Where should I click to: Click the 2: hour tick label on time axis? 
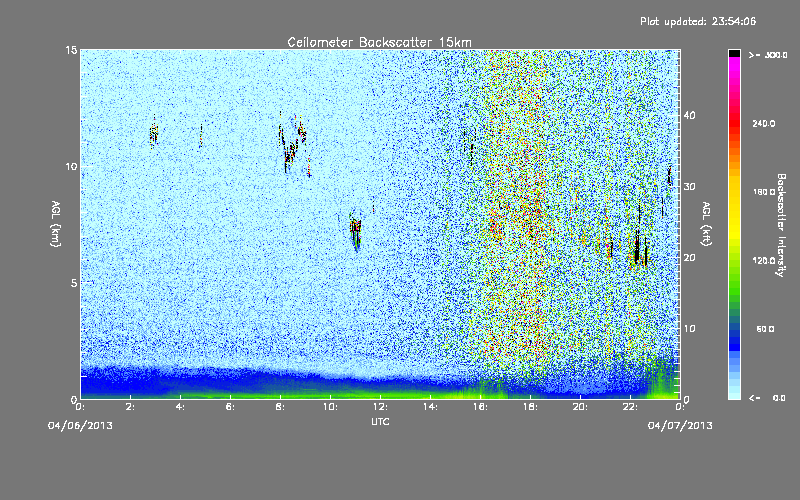pyautogui.click(x=130, y=407)
